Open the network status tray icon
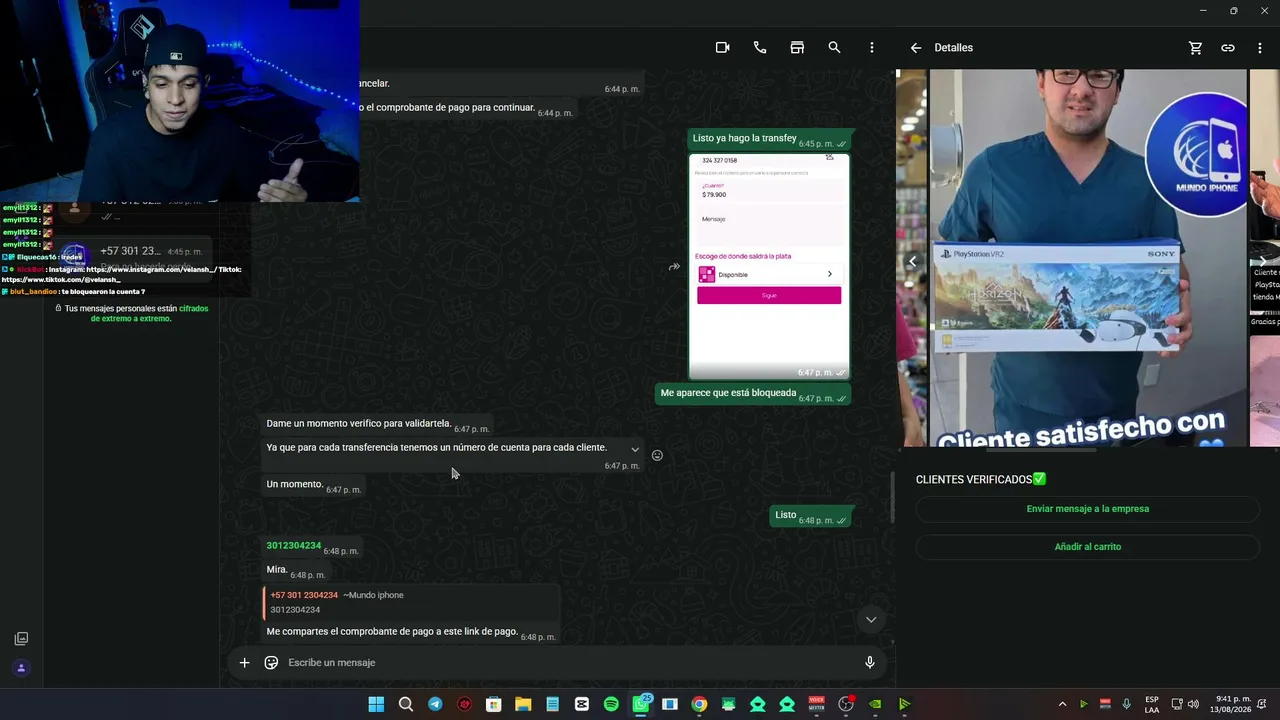Screen dimensions: 1280x720 point(1177,704)
